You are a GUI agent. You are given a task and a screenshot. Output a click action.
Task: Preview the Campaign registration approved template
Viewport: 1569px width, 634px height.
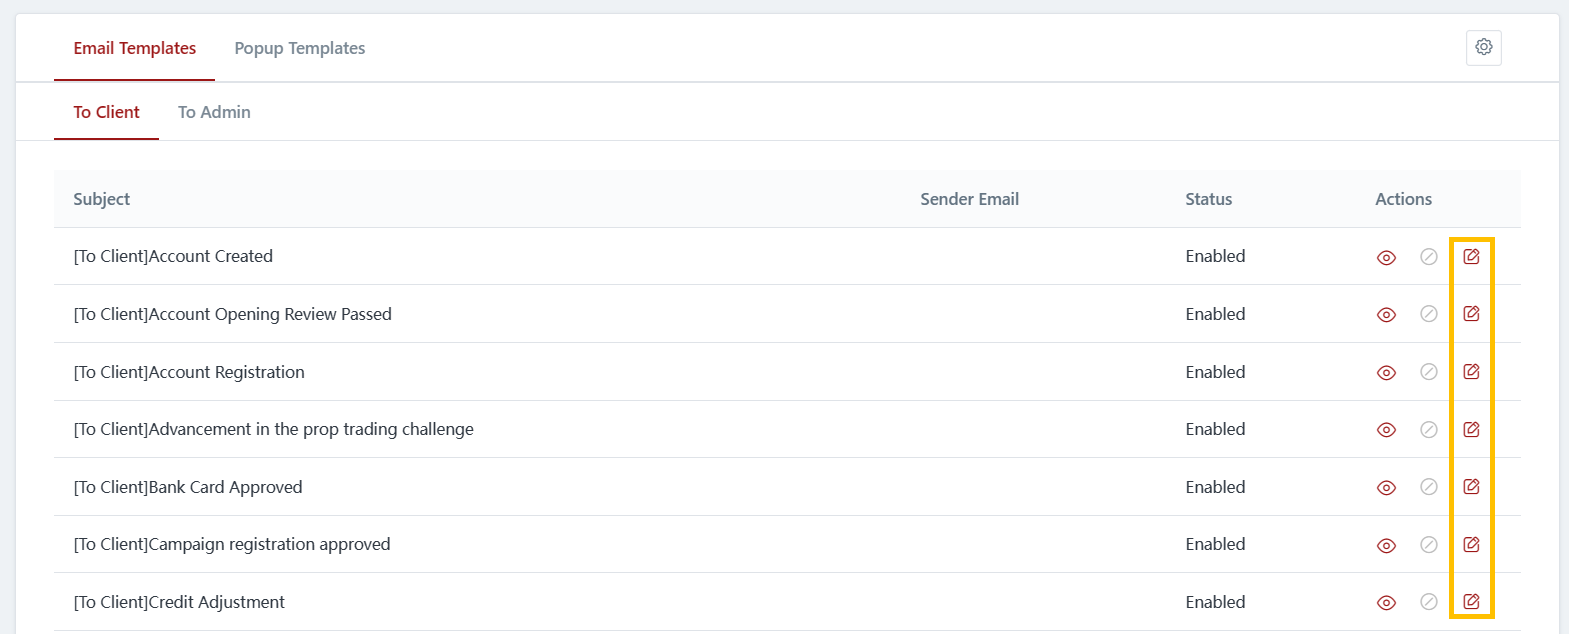click(1386, 546)
